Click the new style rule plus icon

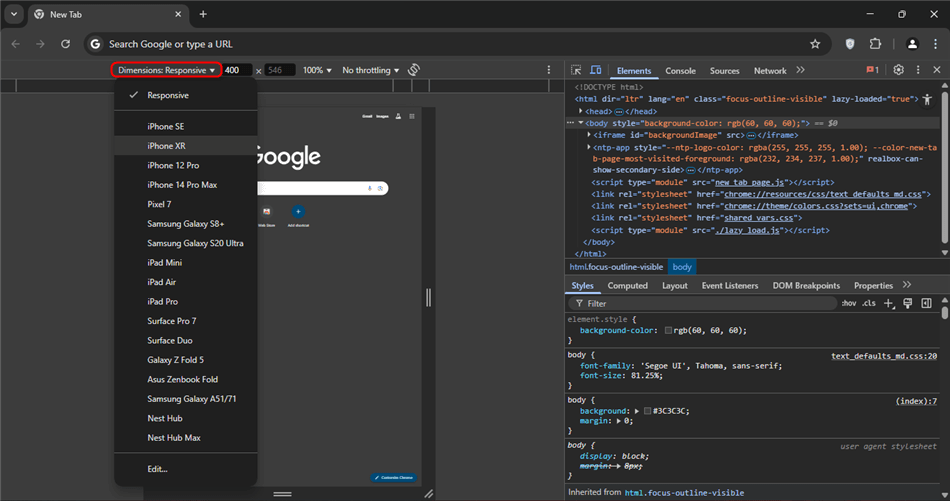point(889,303)
